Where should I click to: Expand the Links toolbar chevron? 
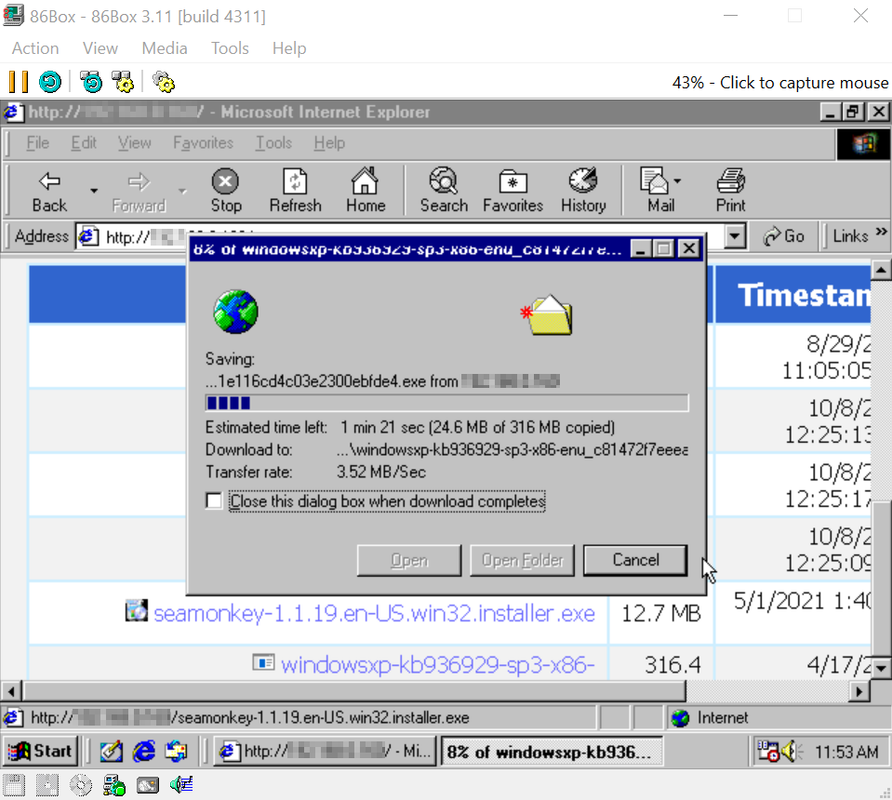(881, 232)
